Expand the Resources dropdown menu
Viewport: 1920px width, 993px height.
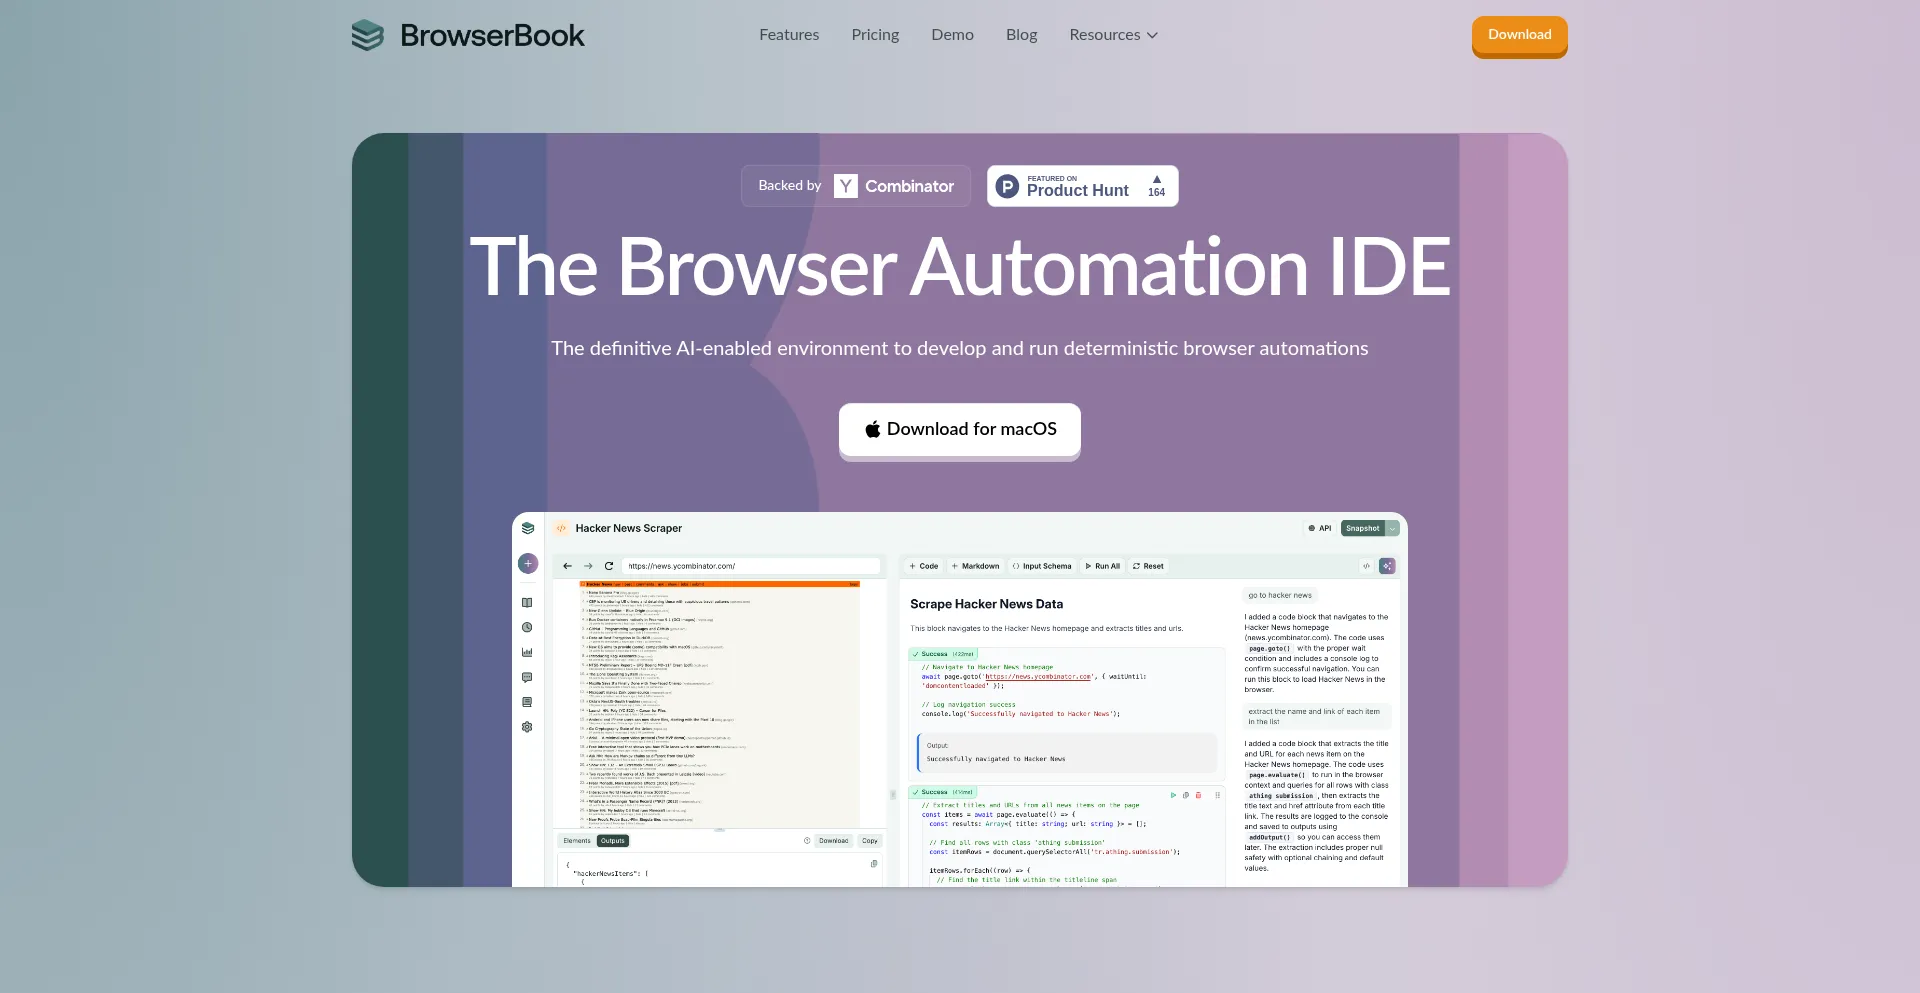(x=1113, y=35)
